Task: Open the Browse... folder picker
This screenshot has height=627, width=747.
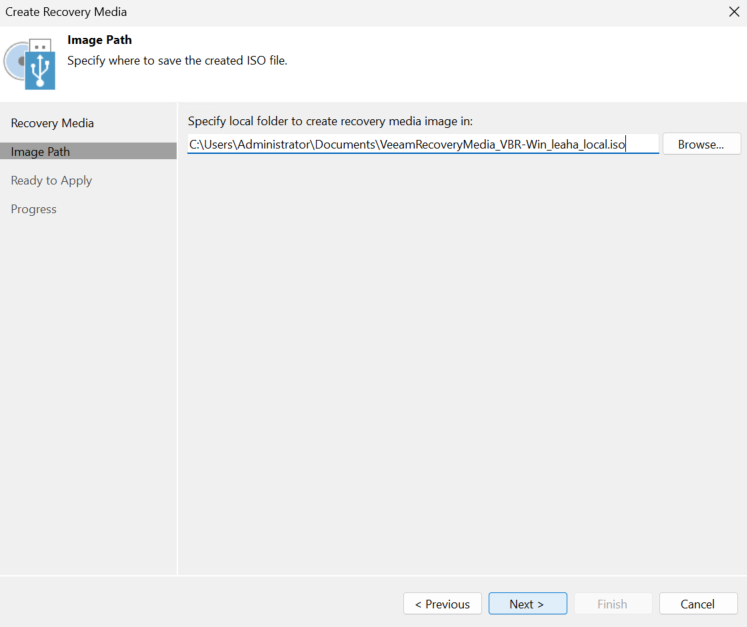Action: 701,144
